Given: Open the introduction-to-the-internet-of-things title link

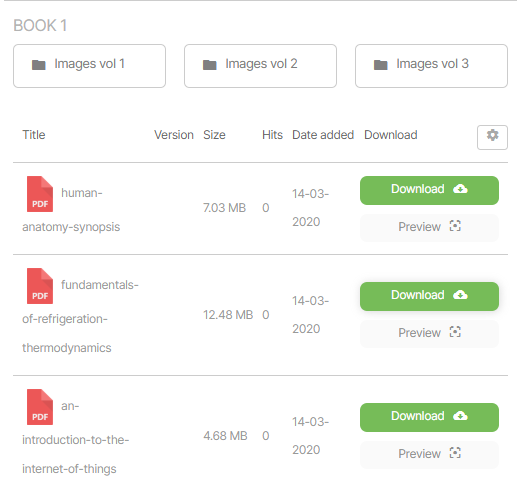Looking at the screenshot, I should click(x=76, y=438).
